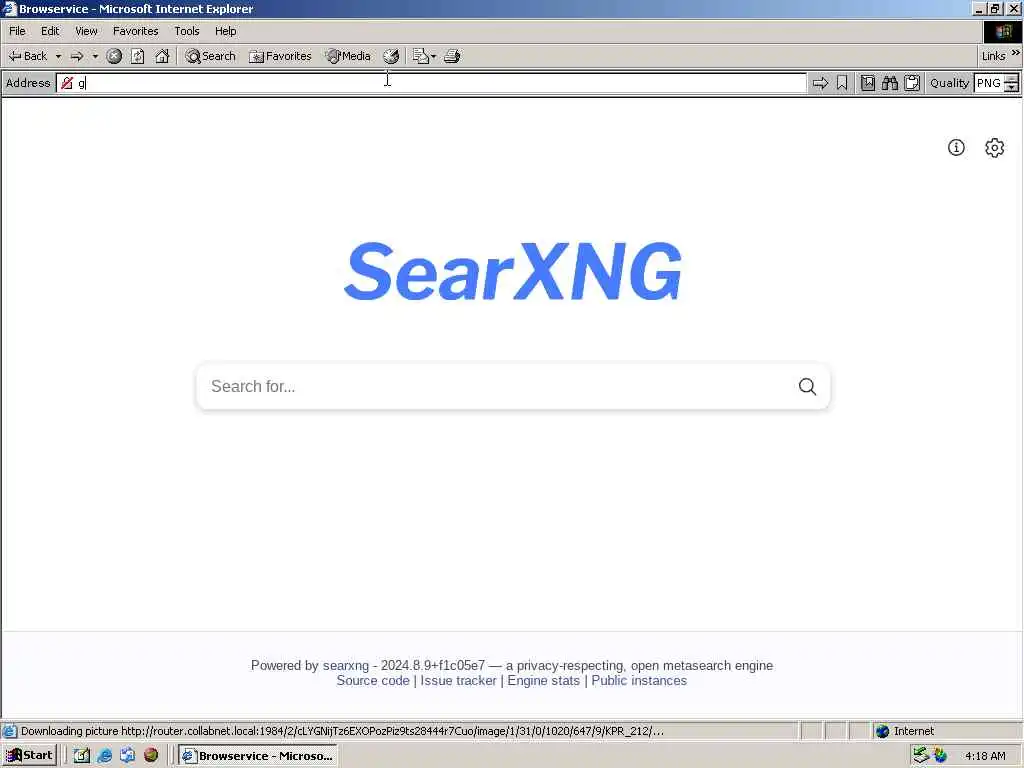Launch Outlook Express from quick launch
Screen dimensions: 1024x768
pyautogui.click(x=127, y=756)
